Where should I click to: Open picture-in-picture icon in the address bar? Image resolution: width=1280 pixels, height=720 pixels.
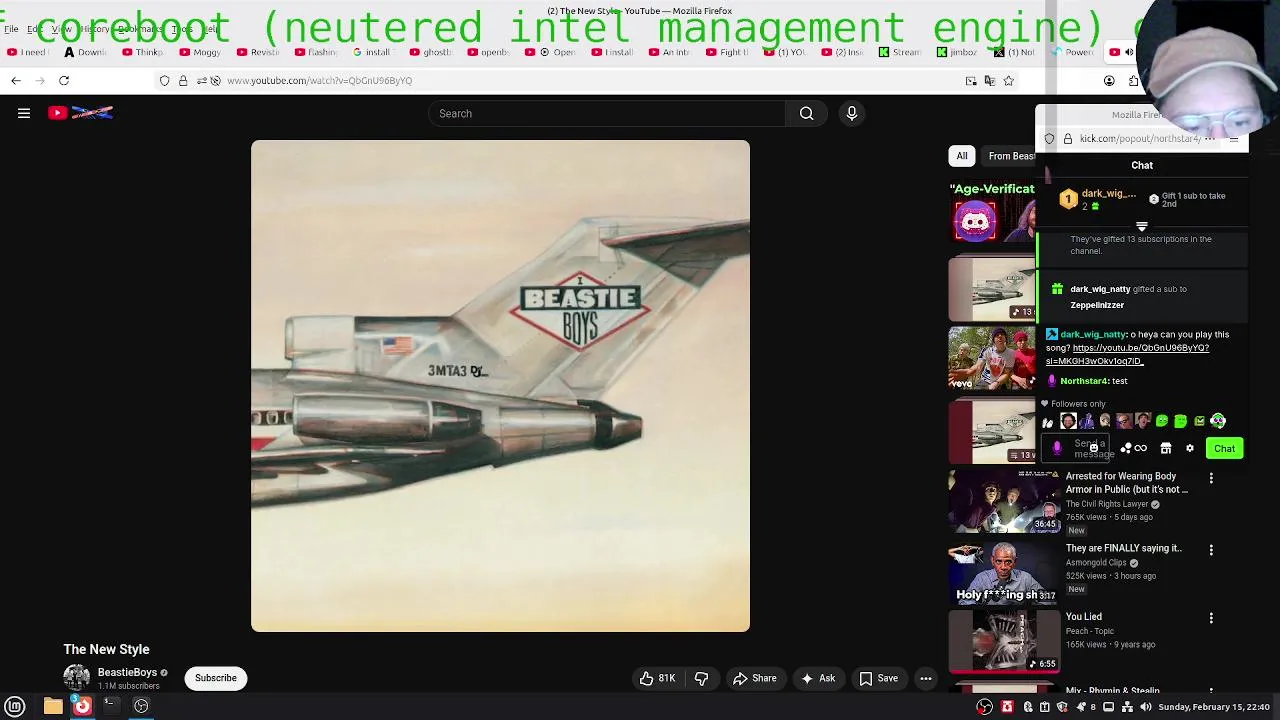coord(971,80)
